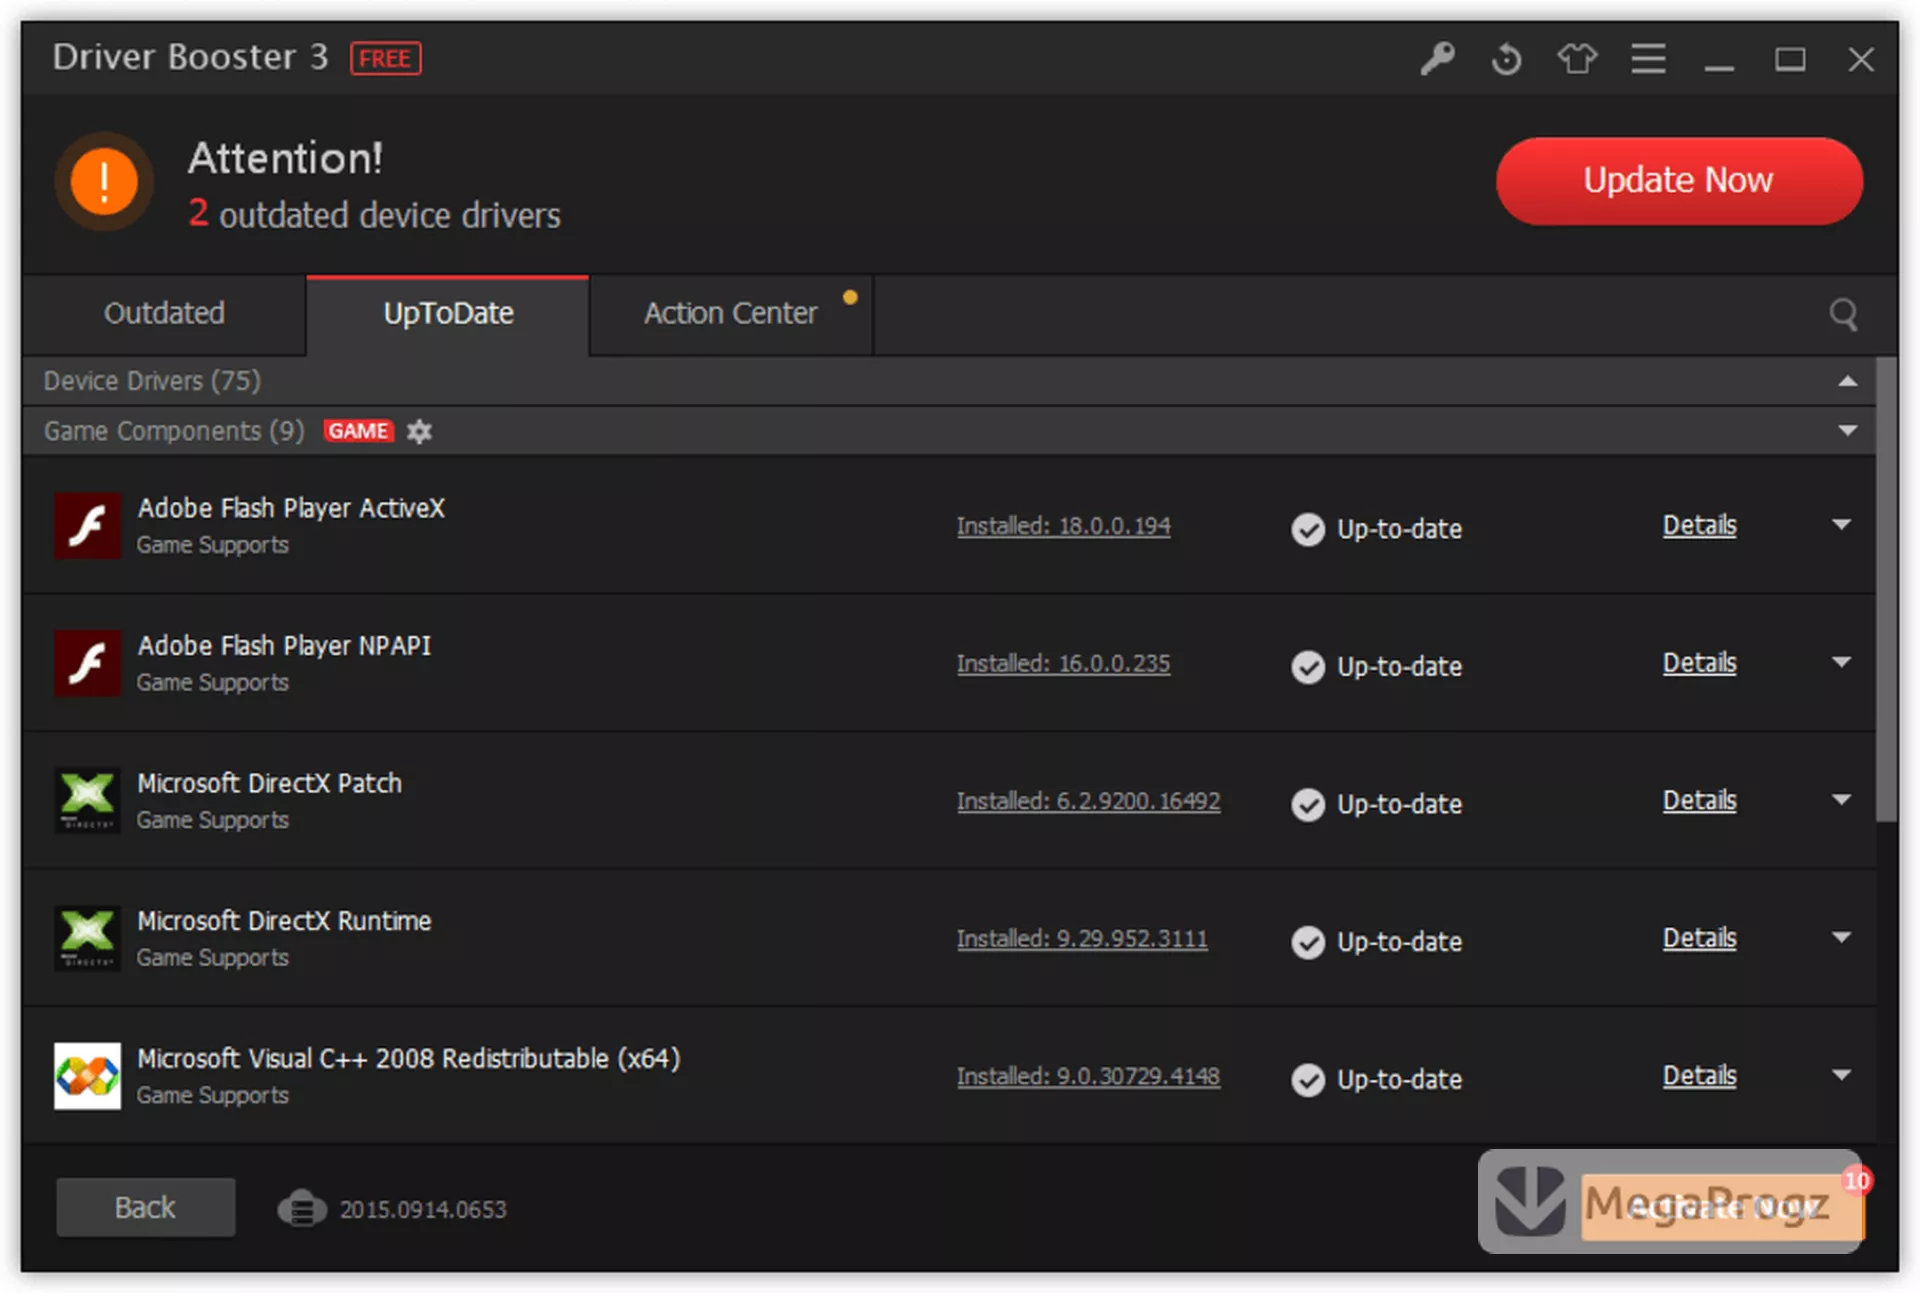The image size is (1920, 1293).
Task: Expand the Device Drivers (75) section arrow
Action: 1847,381
